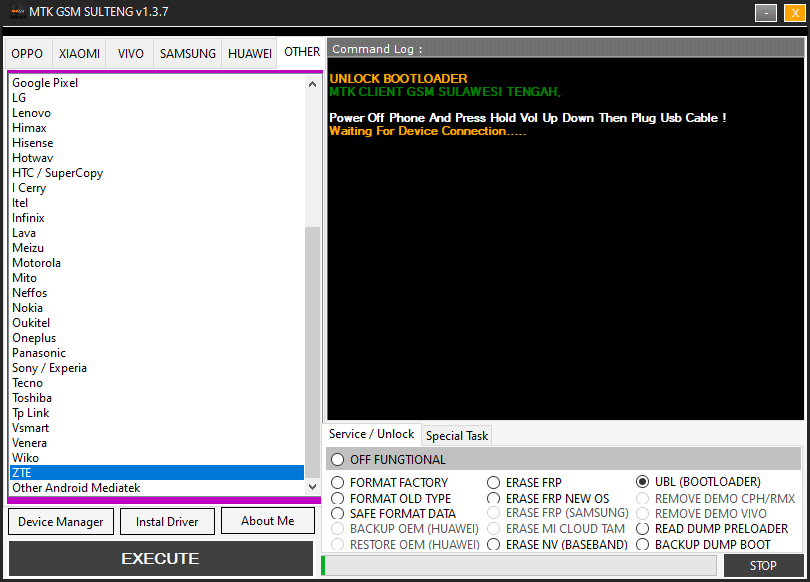Enable the FORMAT FACTORY radio button
Viewport: 810px width, 582px height.
[338, 483]
